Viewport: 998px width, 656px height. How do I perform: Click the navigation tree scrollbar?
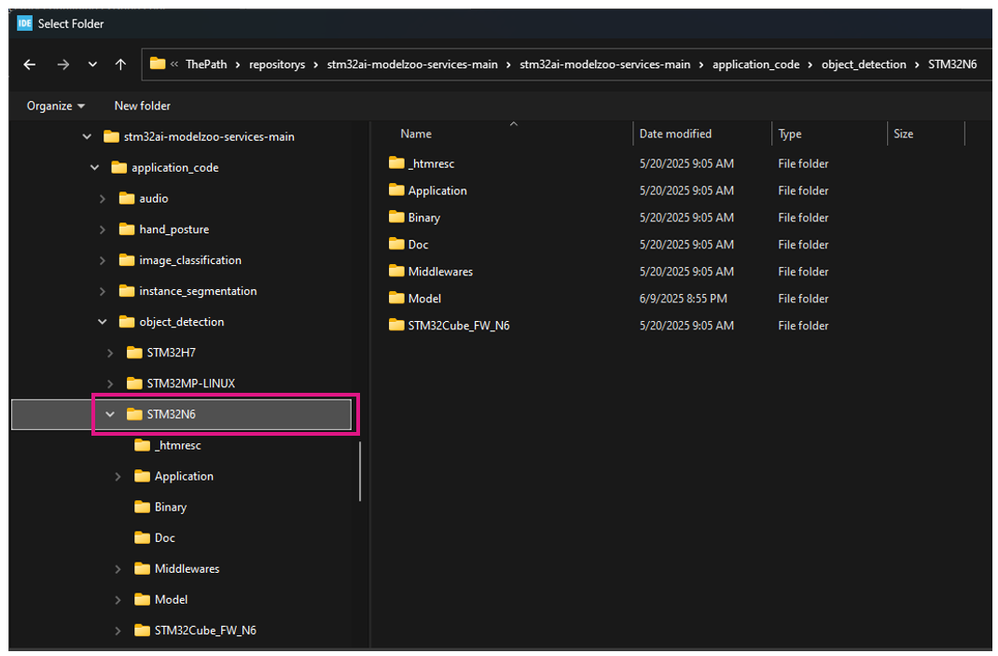pos(360,471)
